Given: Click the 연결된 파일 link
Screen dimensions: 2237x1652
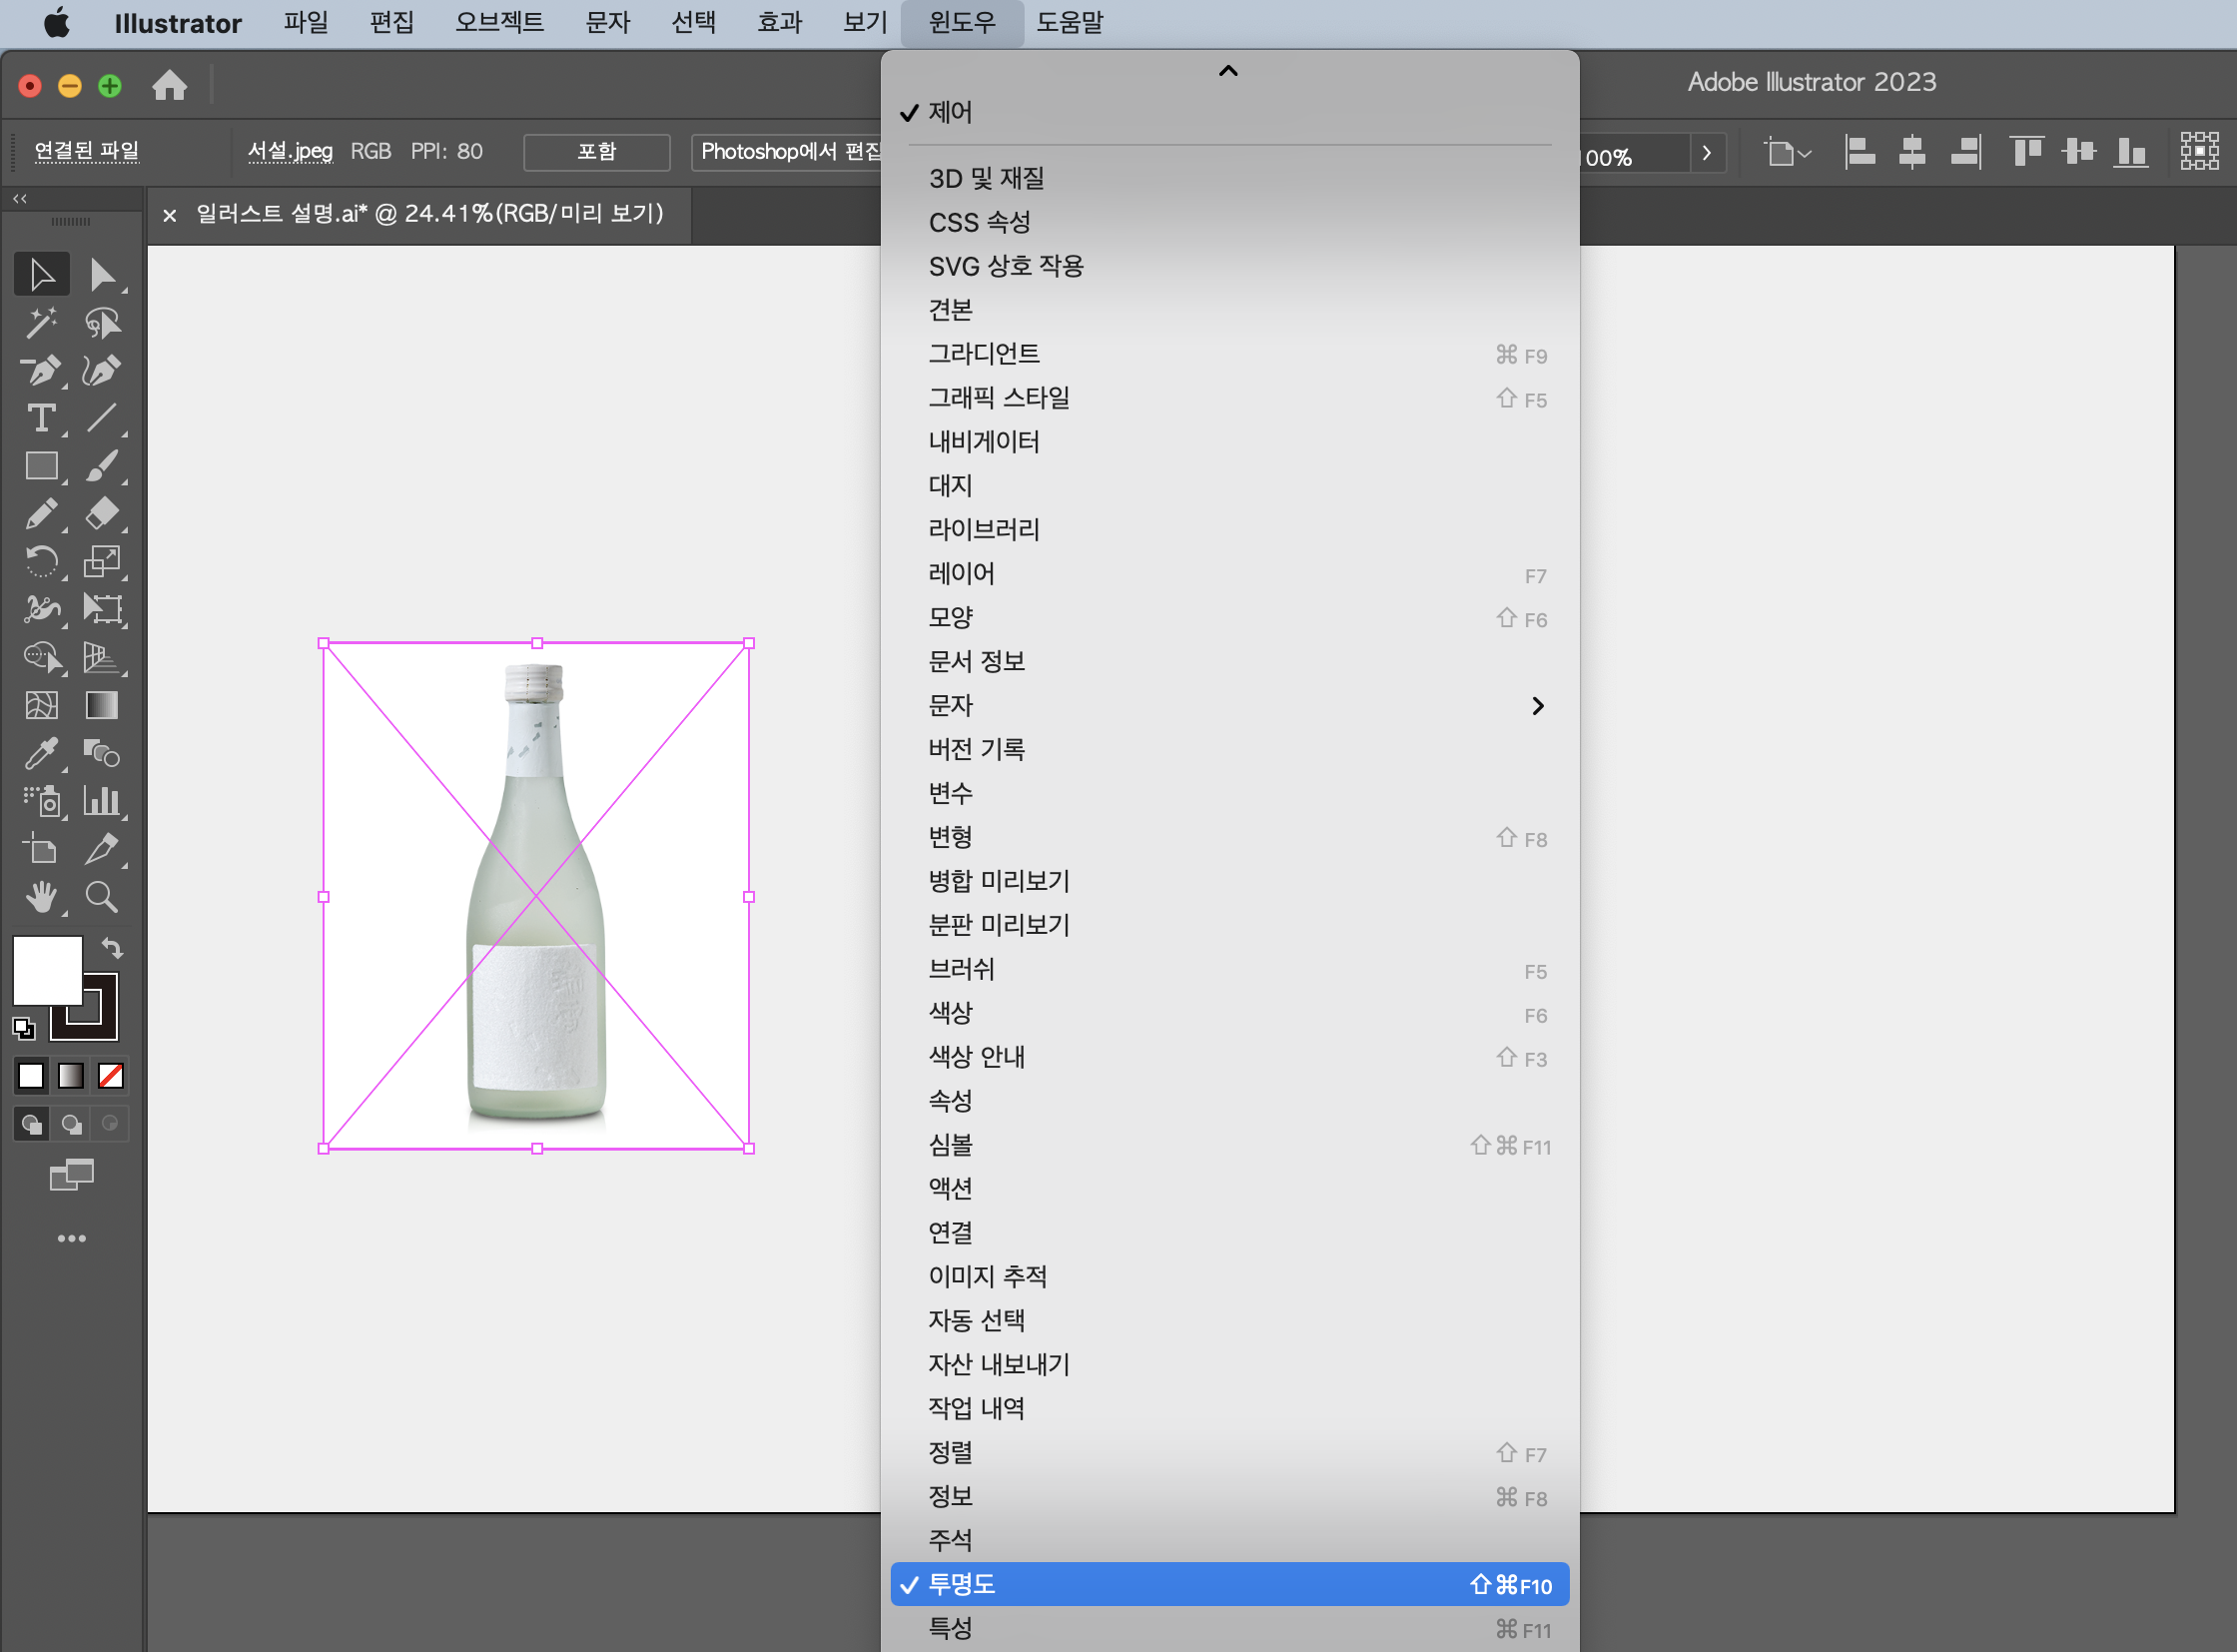Looking at the screenshot, I should 86,151.
